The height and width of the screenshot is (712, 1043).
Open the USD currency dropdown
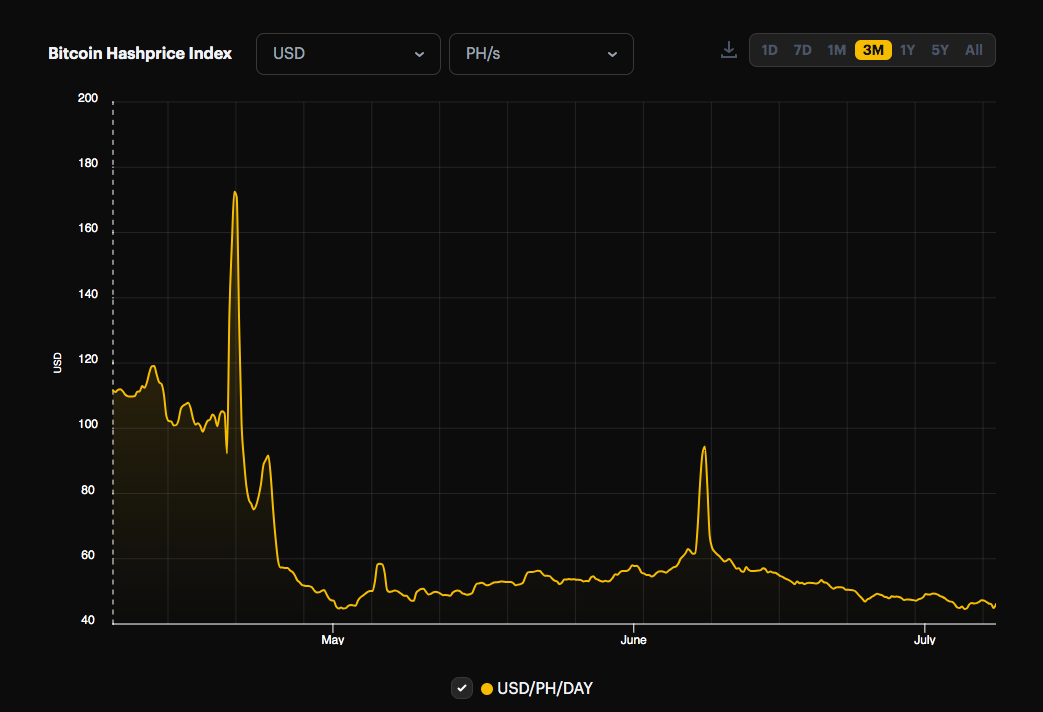pyautogui.click(x=348, y=54)
